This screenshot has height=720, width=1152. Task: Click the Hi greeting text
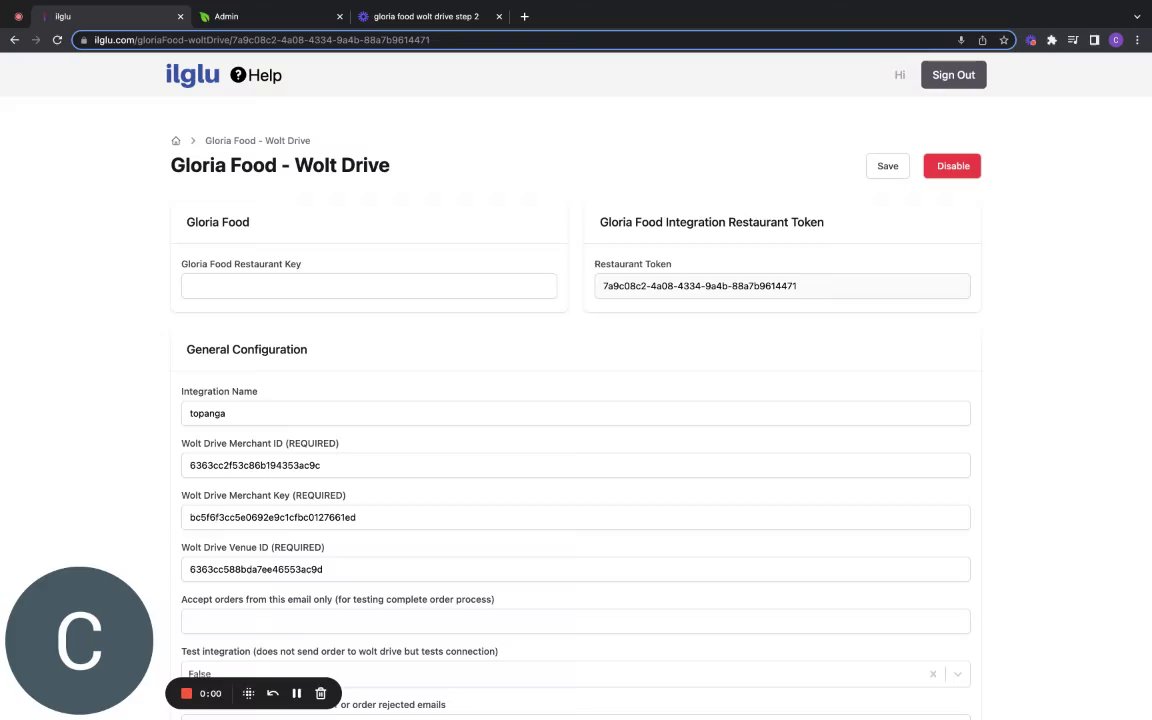point(899,75)
